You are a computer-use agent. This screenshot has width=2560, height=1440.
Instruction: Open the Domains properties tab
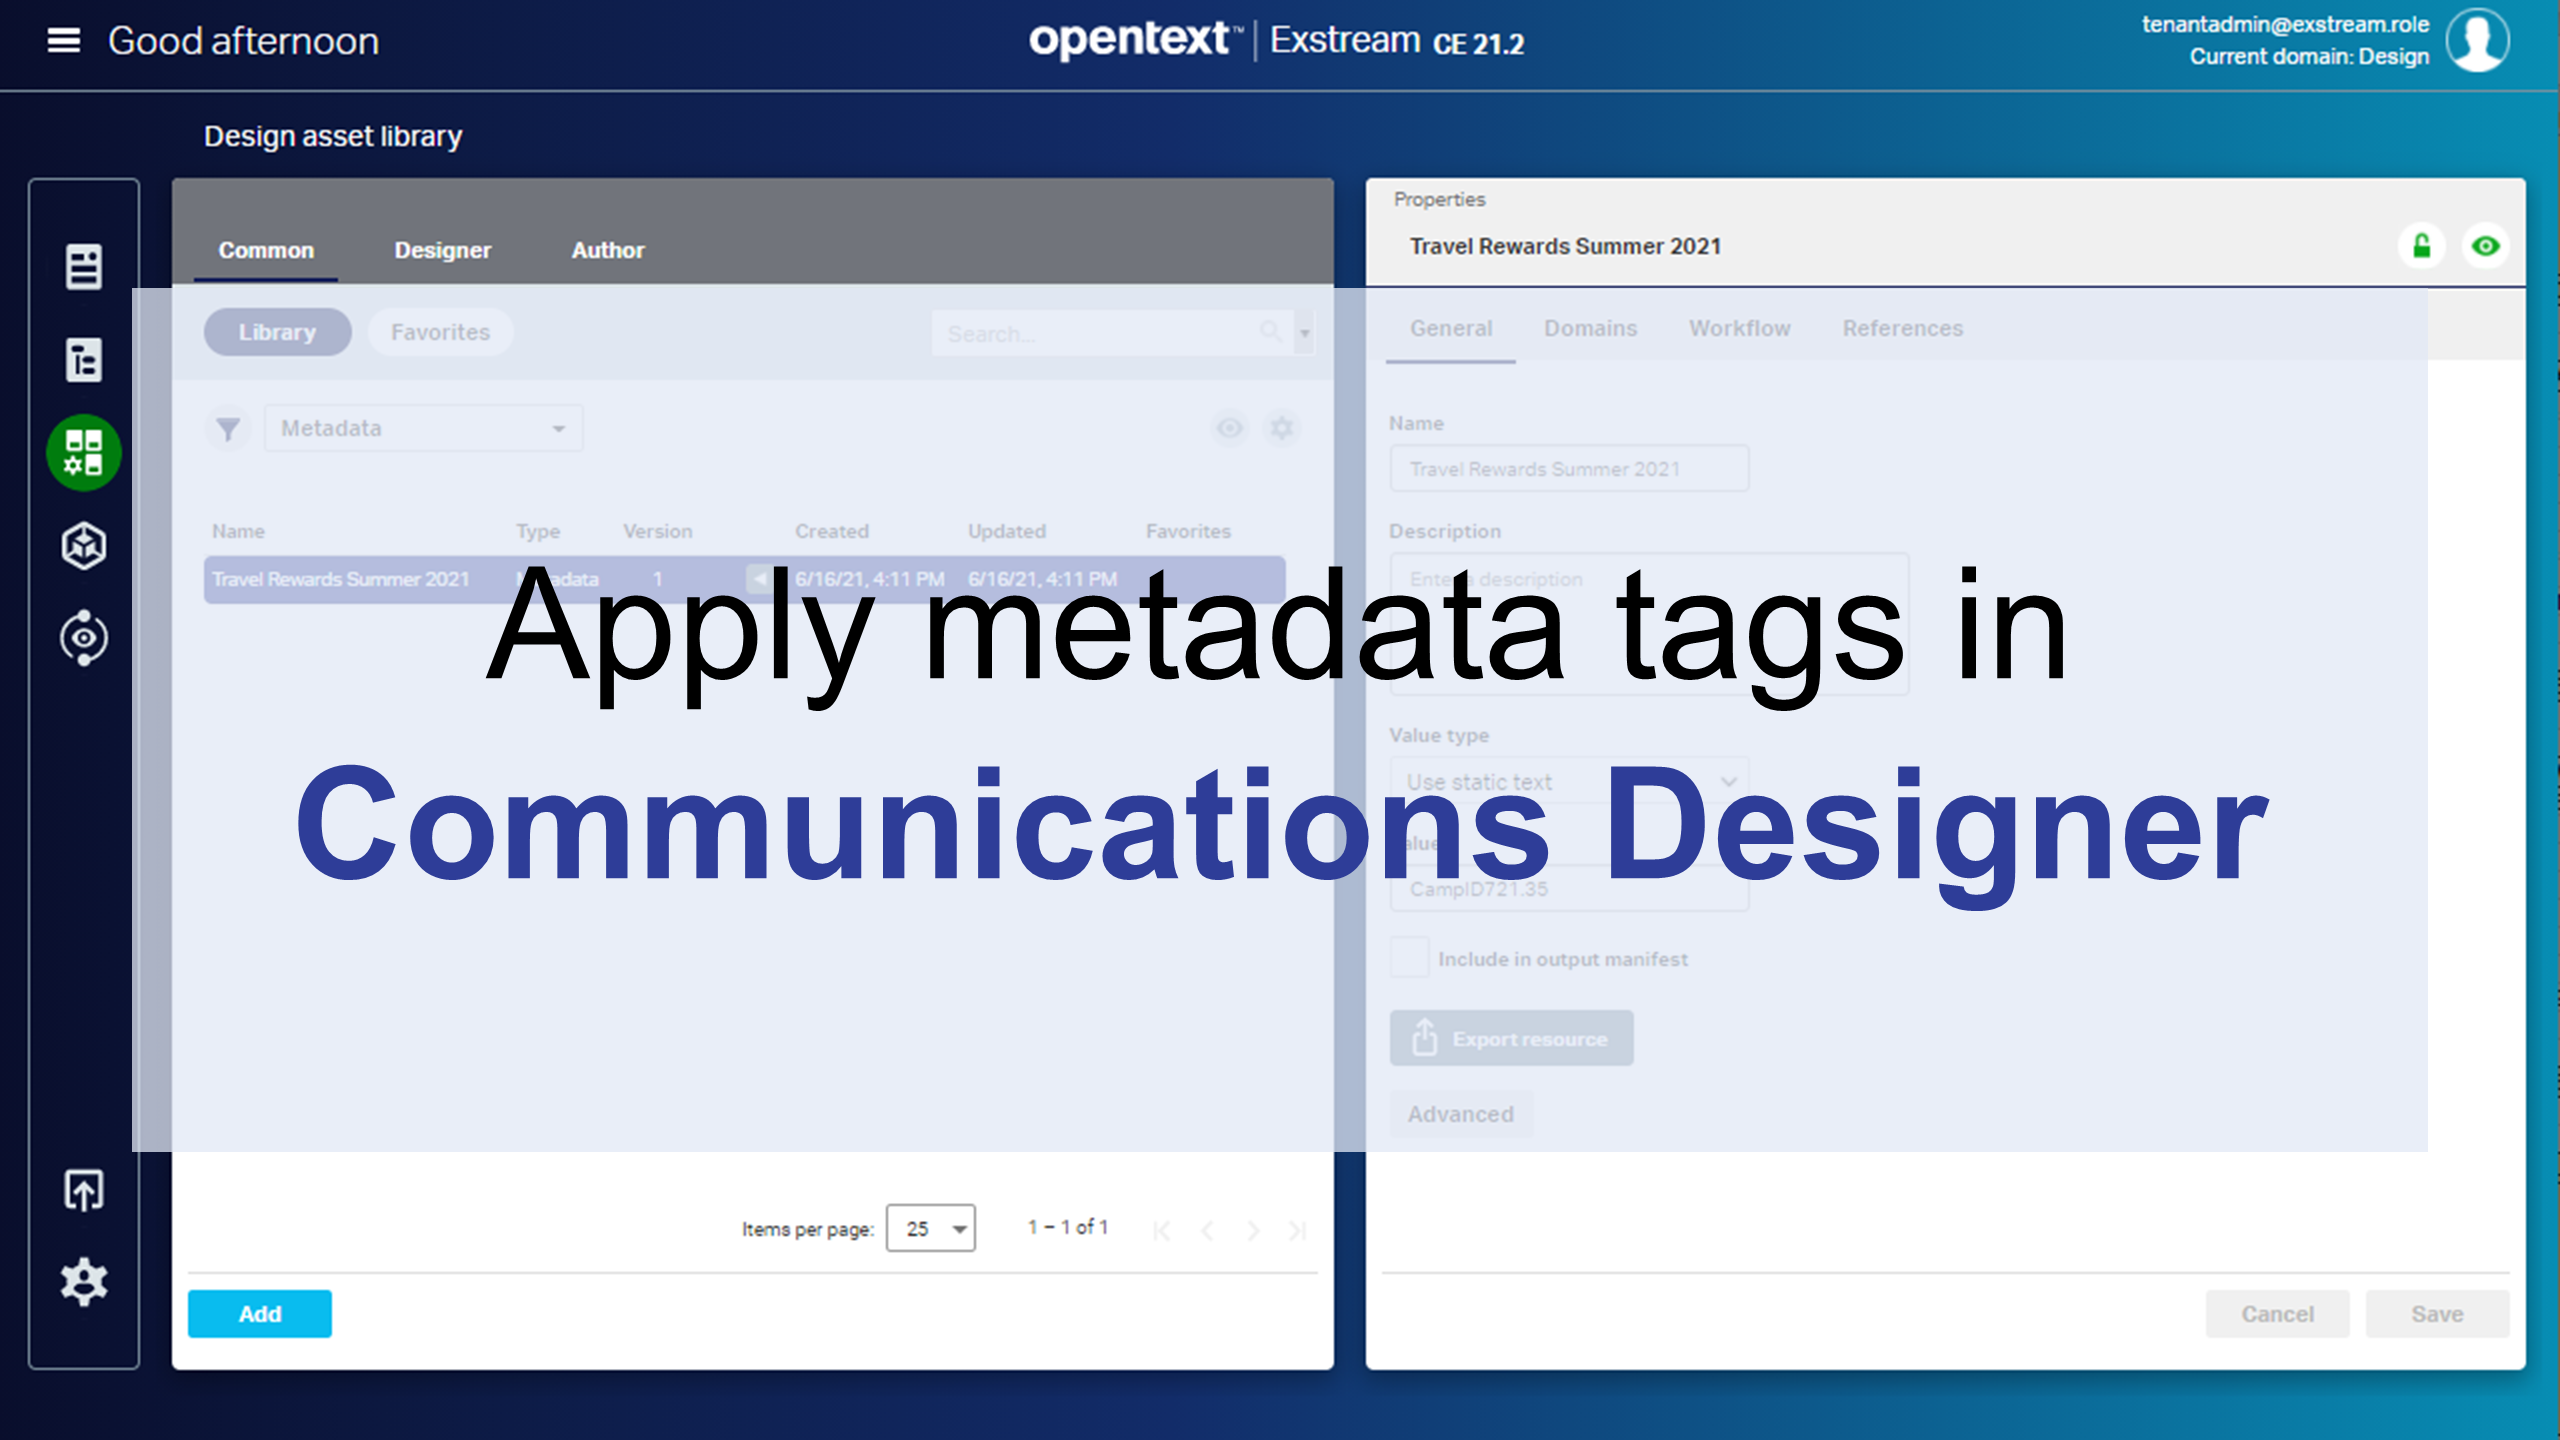(1590, 328)
